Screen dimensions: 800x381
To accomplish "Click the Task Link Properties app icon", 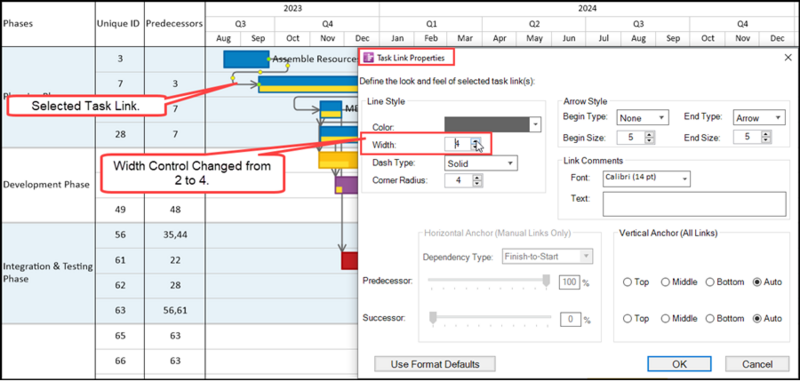I will coord(368,58).
